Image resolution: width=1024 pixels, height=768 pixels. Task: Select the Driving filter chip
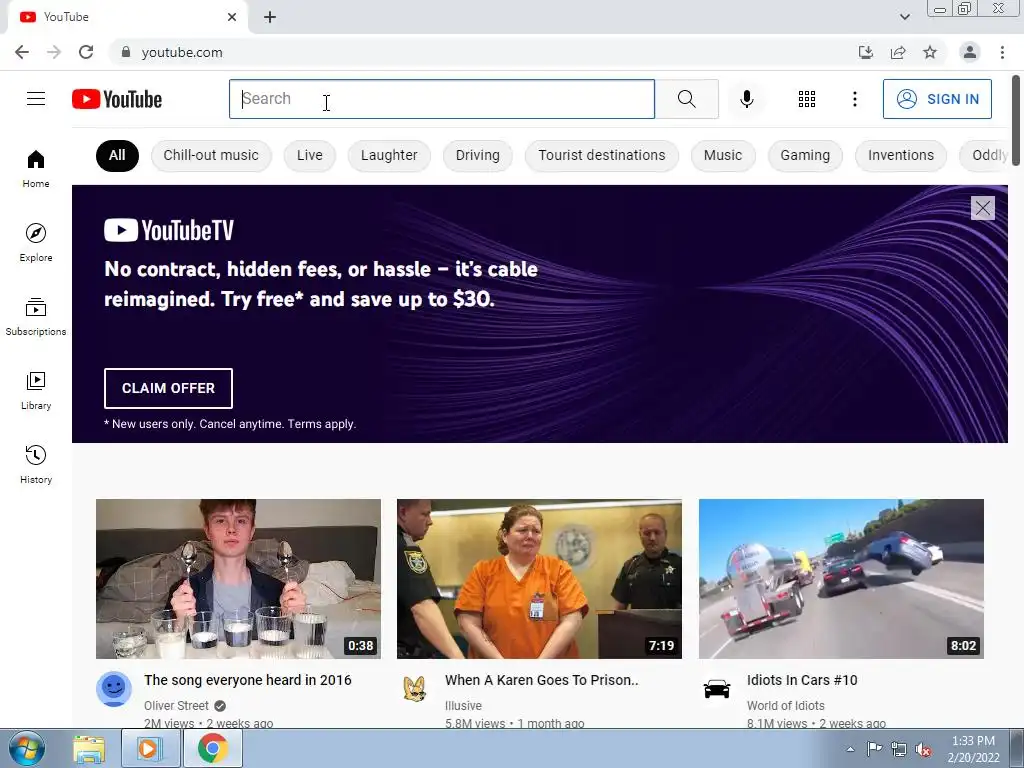[477, 155]
